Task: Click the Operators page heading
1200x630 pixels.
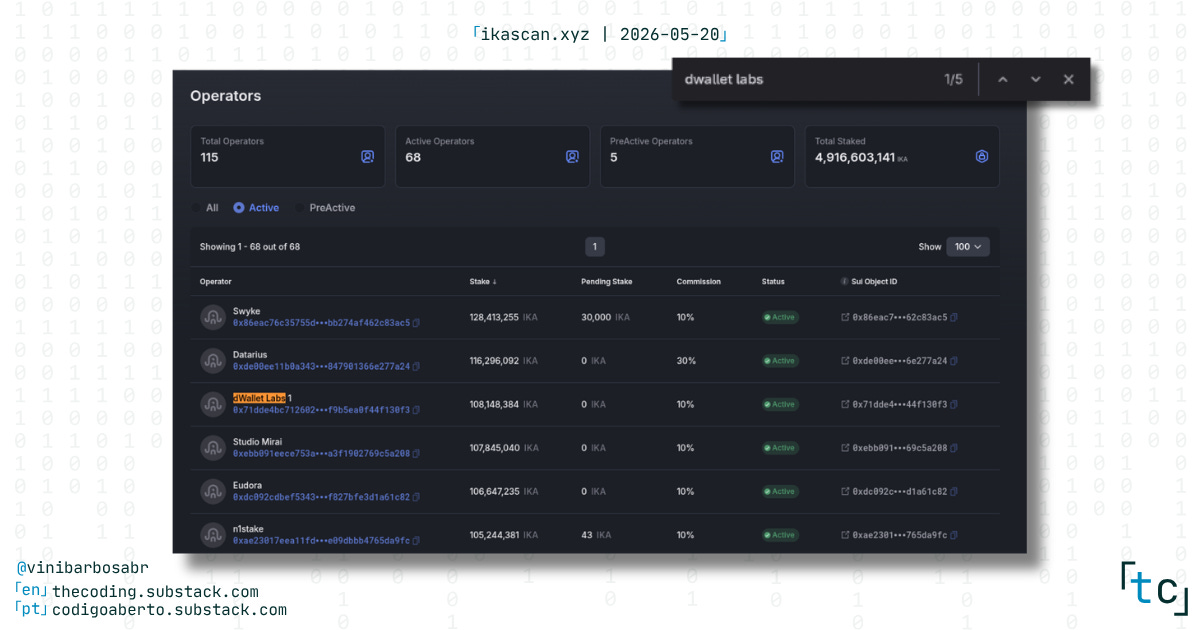Action: tap(226, 96)
